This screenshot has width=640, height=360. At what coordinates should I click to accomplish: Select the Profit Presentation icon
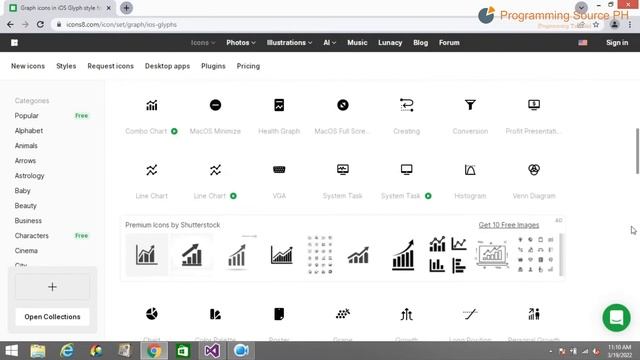click(x=534, y=105)
